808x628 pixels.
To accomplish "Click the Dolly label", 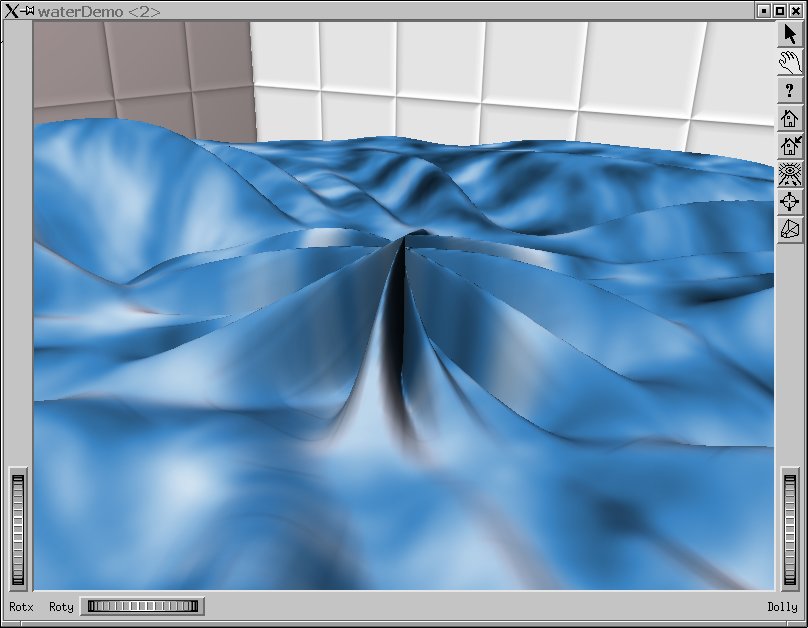I will [782, 607].
